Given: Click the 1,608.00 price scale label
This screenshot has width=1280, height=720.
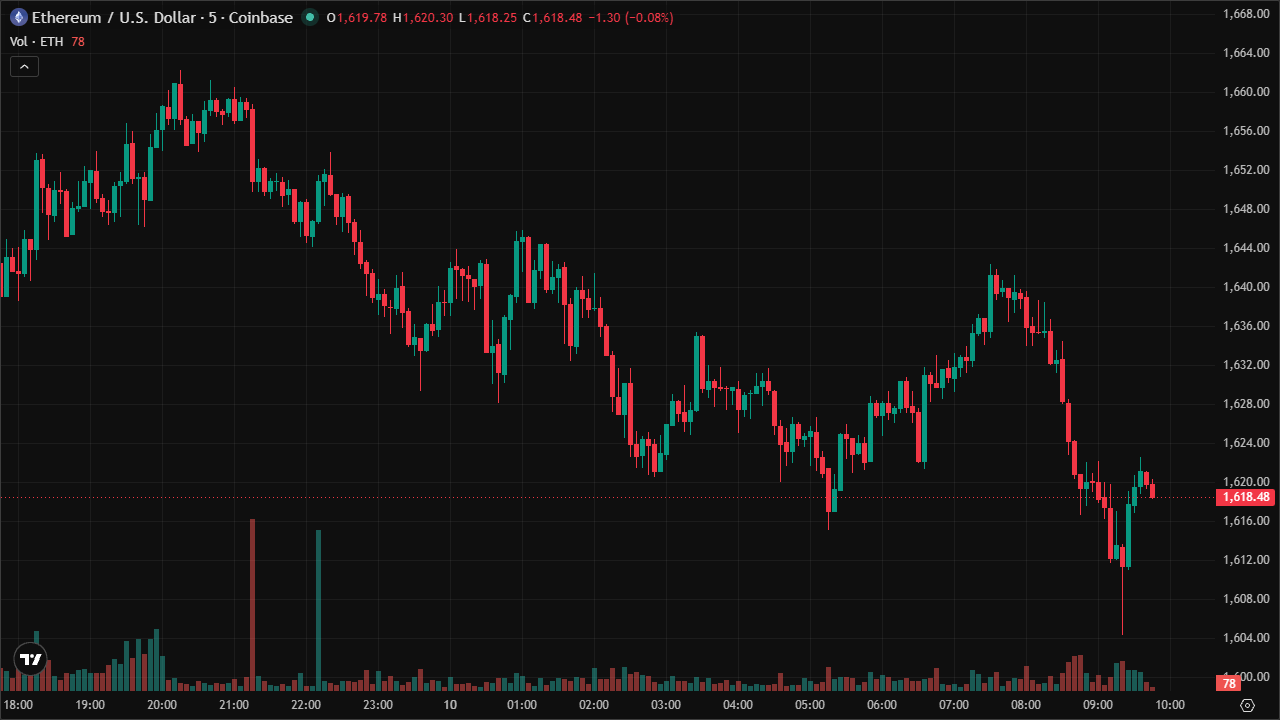Looking at the screenshot, I should coord(1246,598).
